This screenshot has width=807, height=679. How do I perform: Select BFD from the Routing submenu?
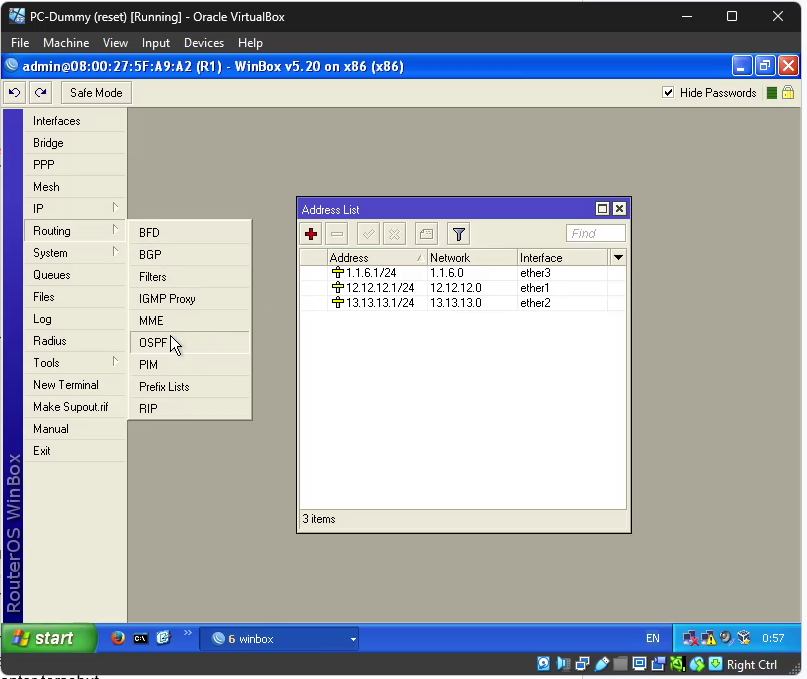(x=189, y=233)
